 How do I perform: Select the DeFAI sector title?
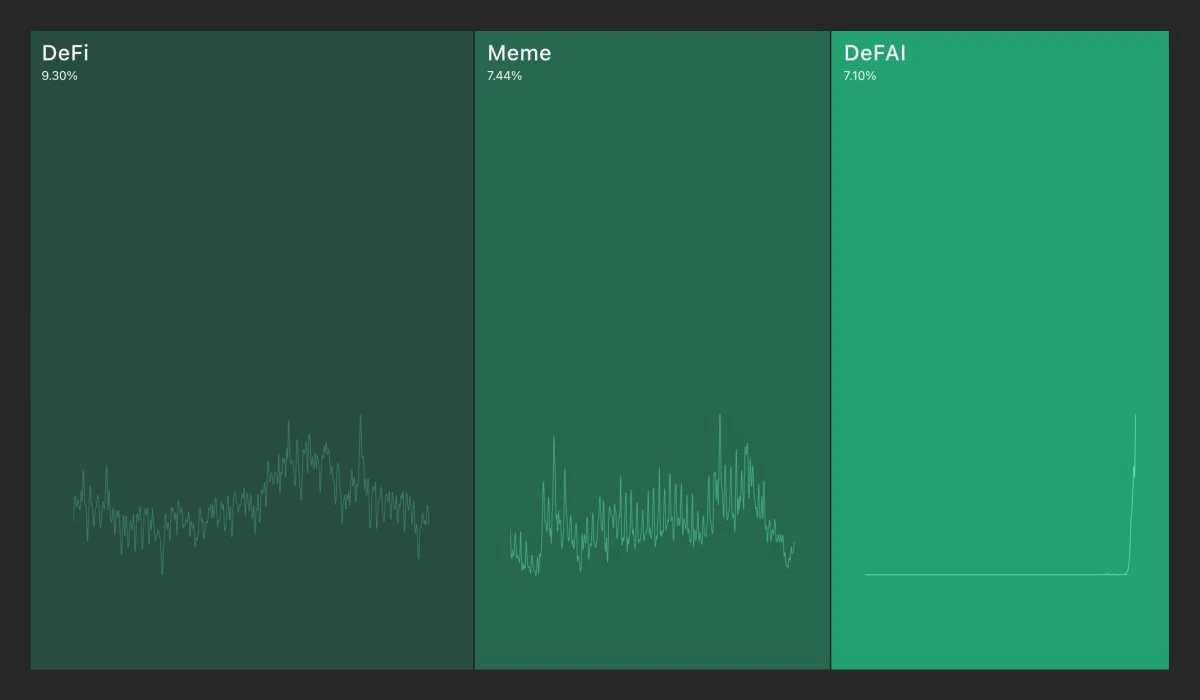874,54
